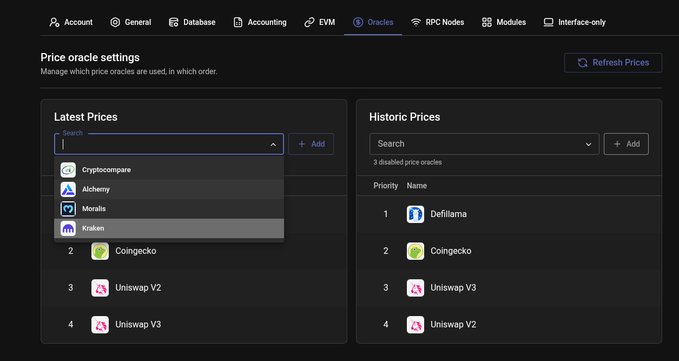Select Defillama text in Historic Prices
Image resolution: width=679 pixels, height=361 pixels.
449,214
